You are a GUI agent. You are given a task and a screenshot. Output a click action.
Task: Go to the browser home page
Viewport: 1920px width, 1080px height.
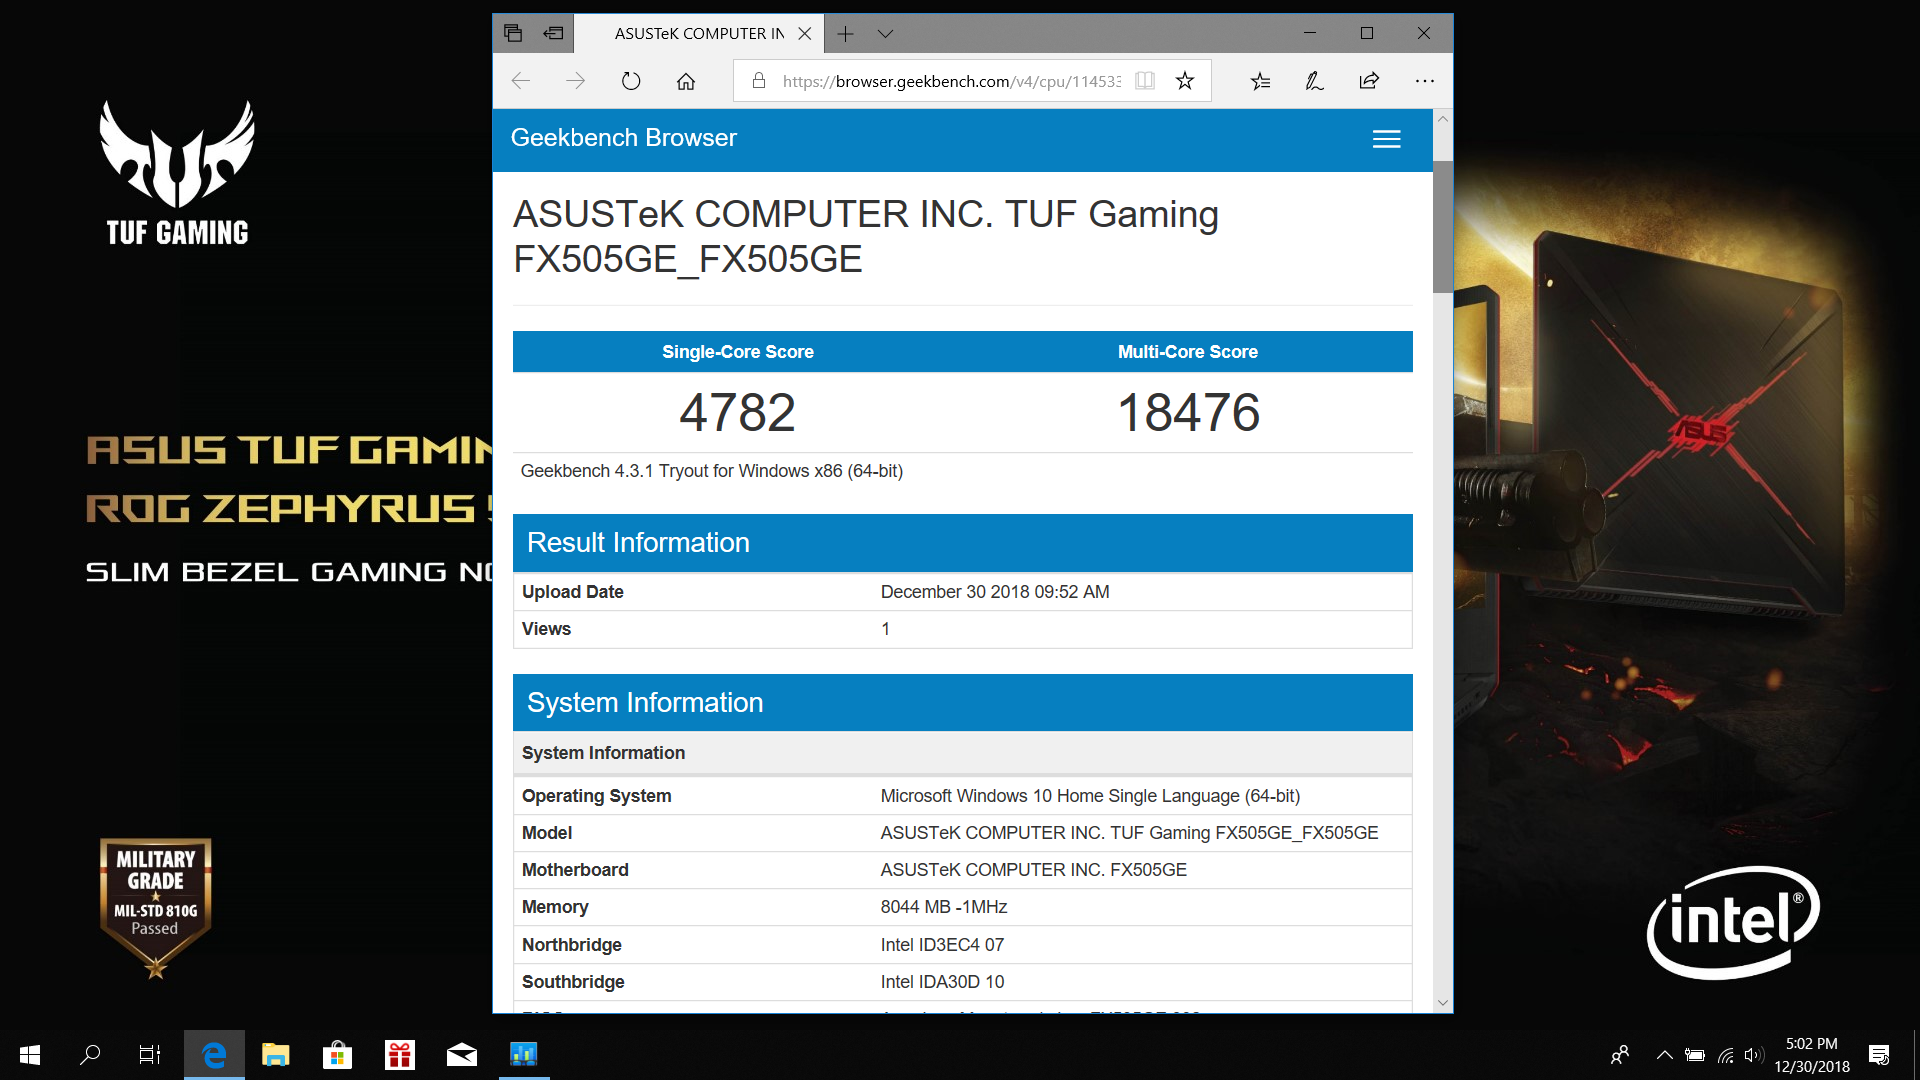pyautogui.click(x=686, y=81)
